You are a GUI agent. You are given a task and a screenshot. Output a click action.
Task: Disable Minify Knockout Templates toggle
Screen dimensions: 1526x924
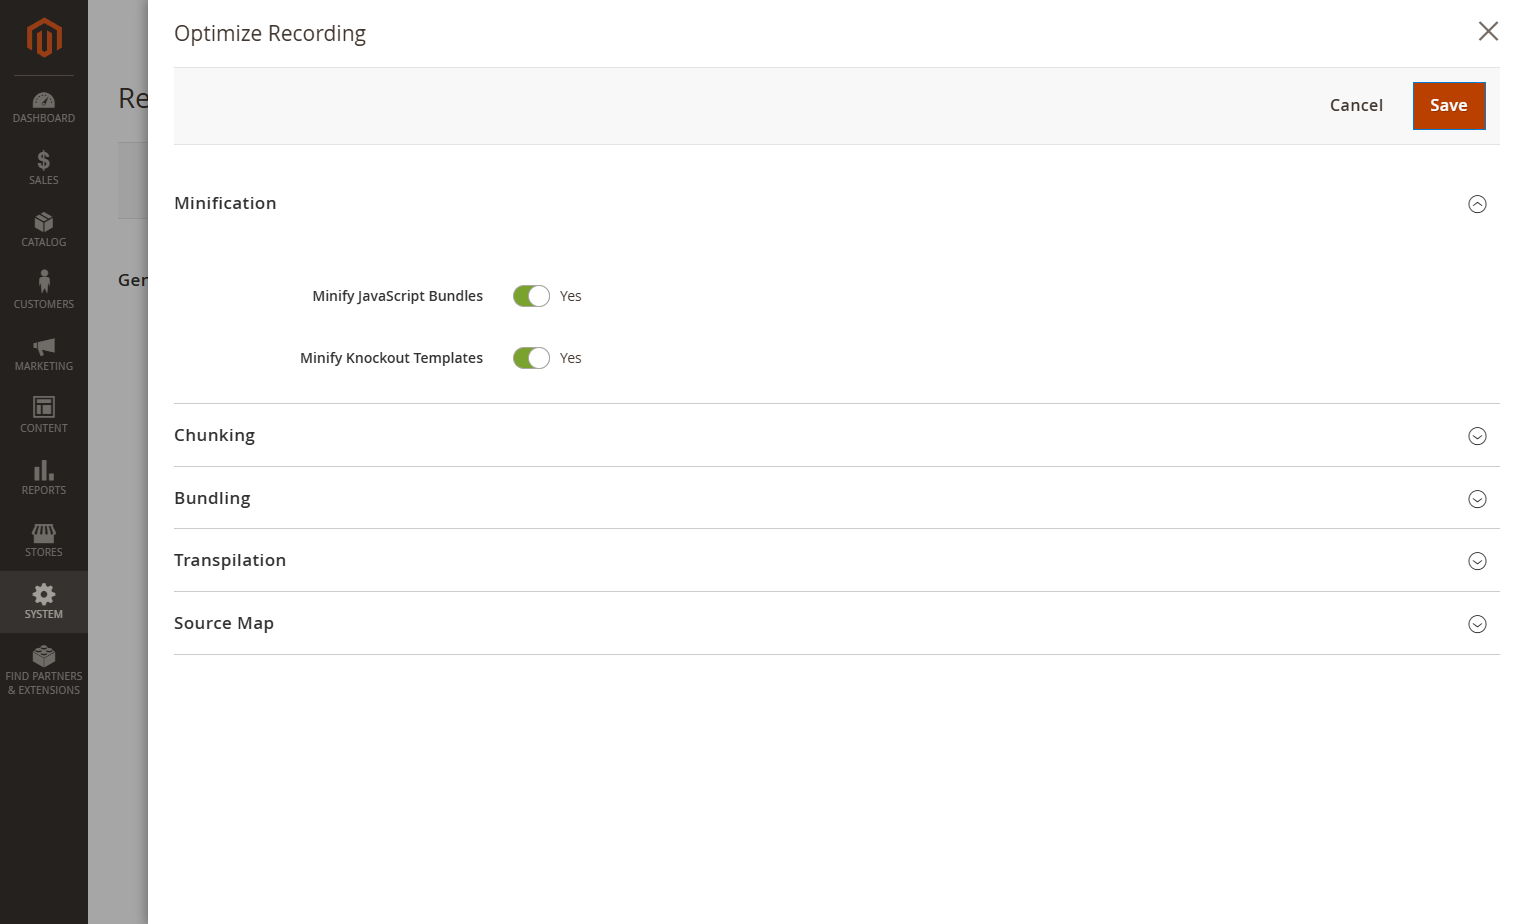531,358
